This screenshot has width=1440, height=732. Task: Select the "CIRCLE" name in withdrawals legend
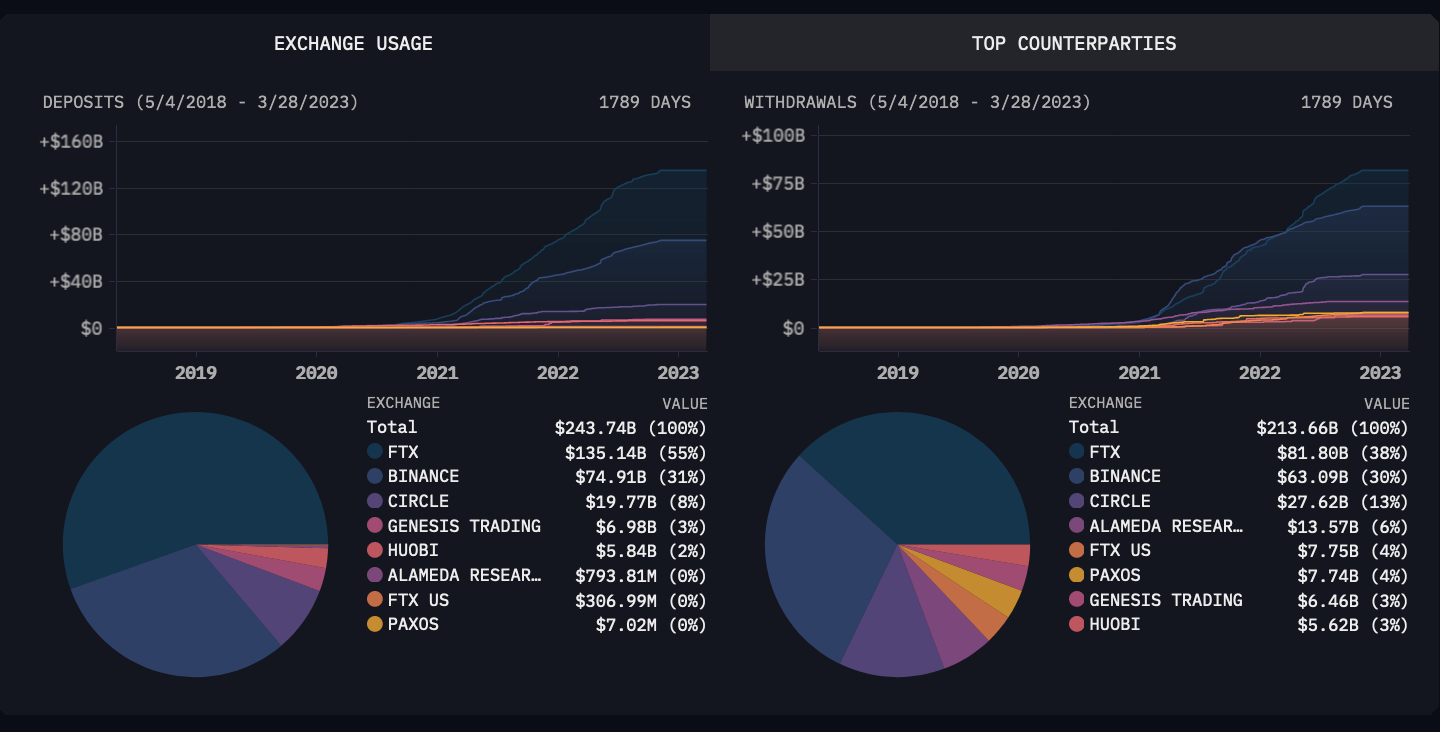click(1120, 501)
